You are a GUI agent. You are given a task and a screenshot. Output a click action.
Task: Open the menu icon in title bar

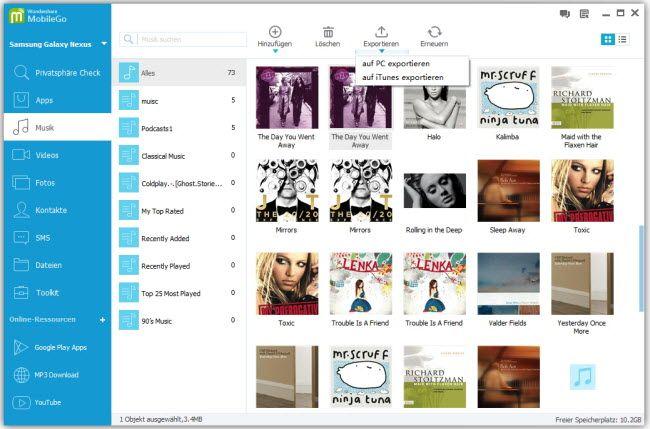tap(584, 14)
